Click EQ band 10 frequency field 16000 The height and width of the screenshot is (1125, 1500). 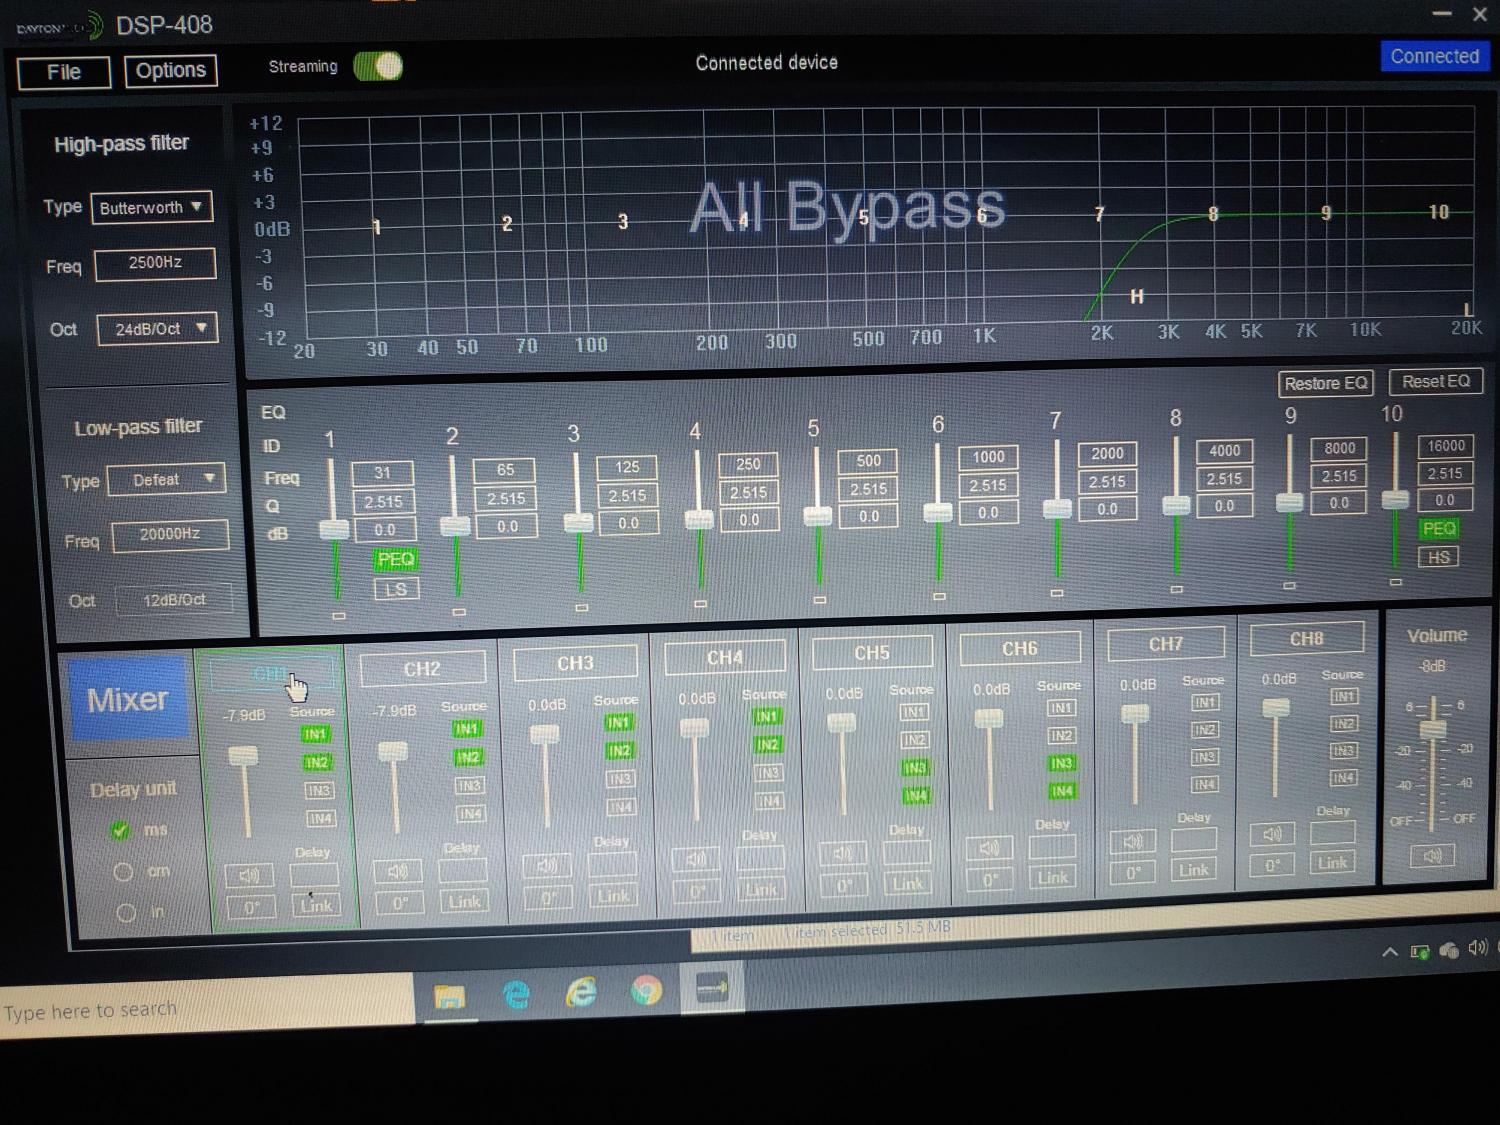click(1446, 446)
